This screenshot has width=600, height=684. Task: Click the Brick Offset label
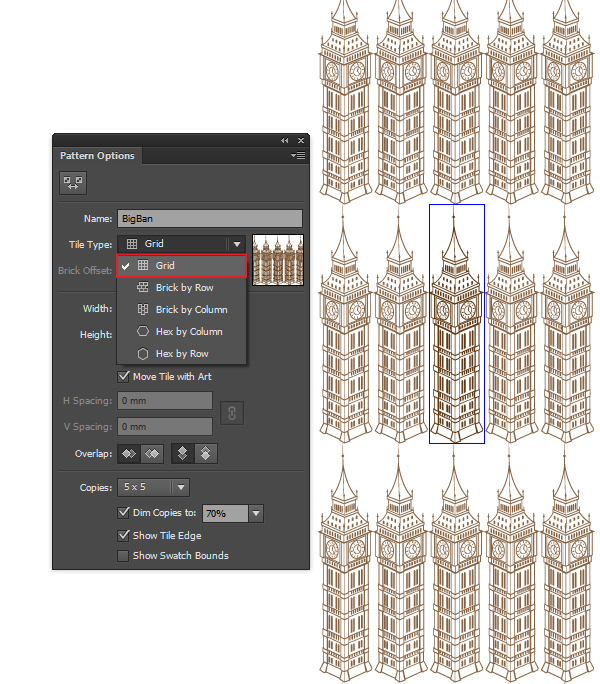point(85,270)
